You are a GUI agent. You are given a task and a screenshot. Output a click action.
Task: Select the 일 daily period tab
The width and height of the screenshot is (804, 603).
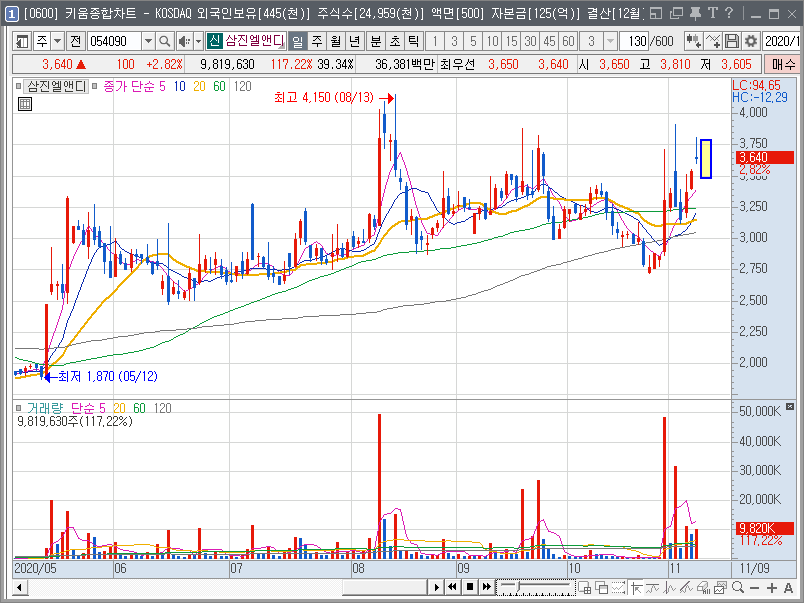[297, 41]
